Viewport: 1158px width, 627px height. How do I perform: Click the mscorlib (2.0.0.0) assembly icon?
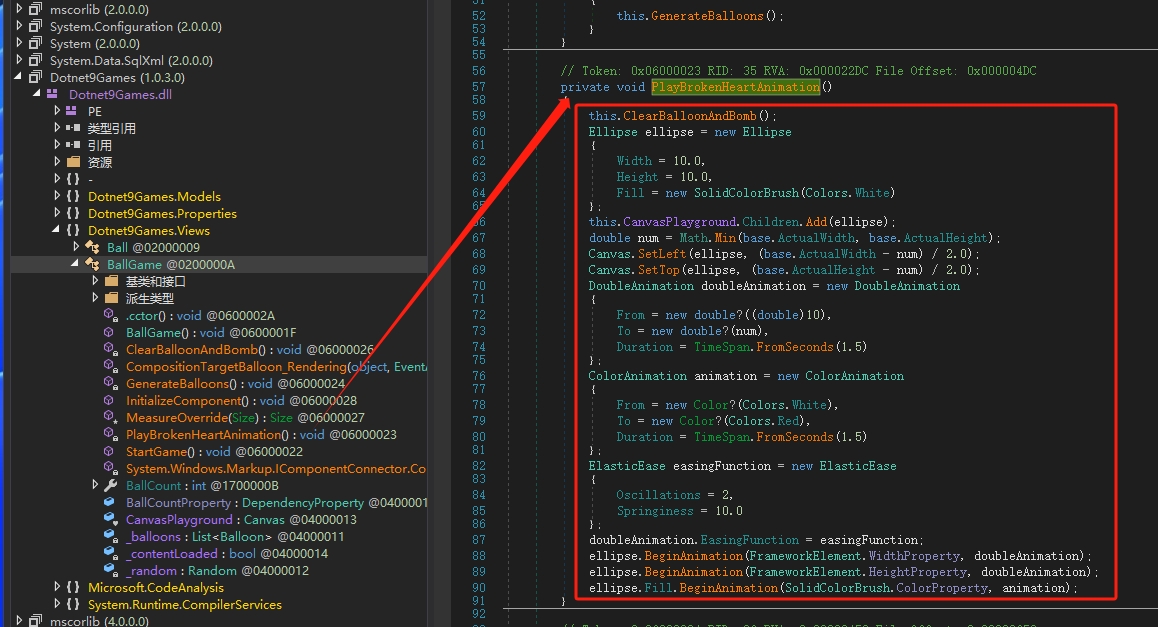tap(35, 9)
